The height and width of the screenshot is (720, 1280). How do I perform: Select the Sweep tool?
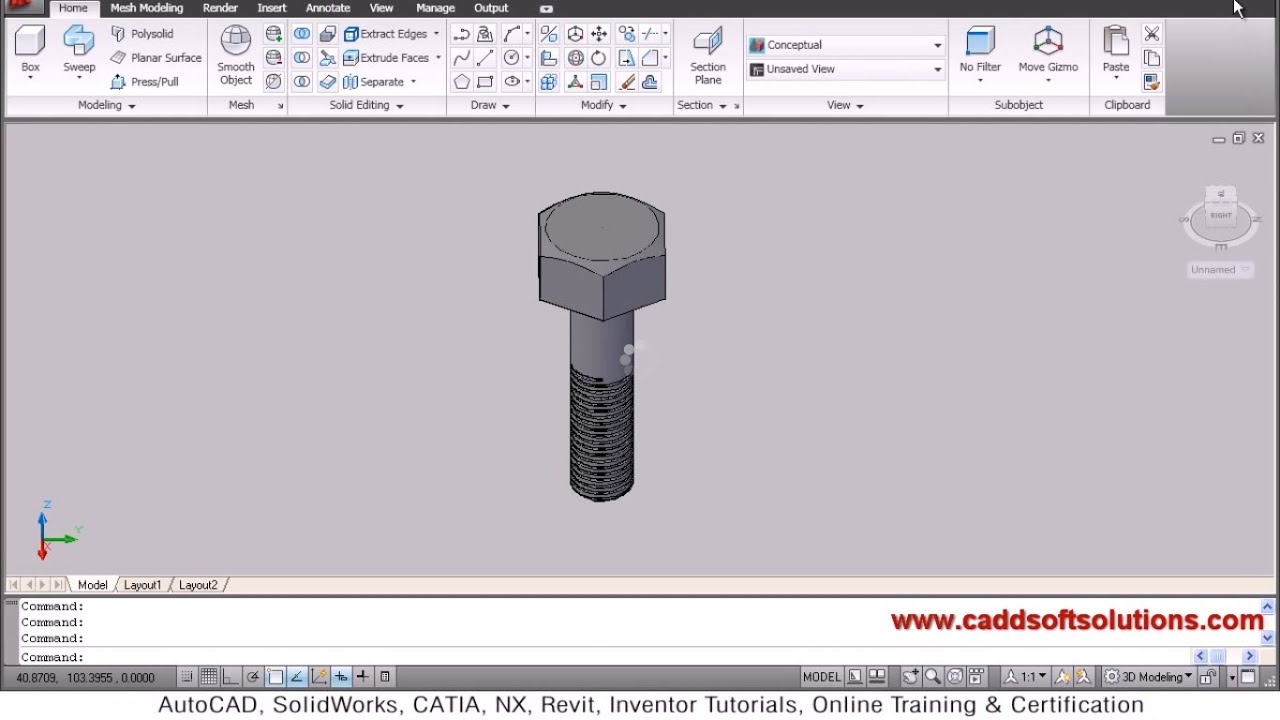[x=79, y=50]
